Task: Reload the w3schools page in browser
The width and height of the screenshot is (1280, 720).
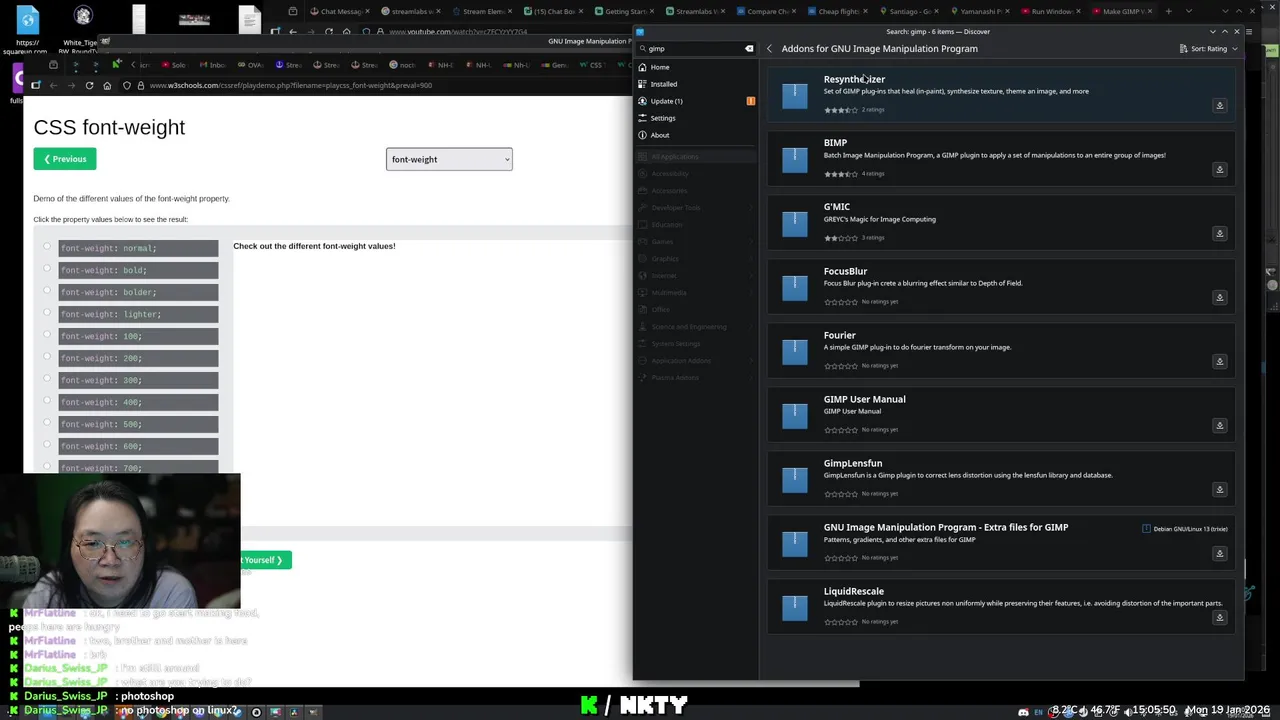Action: [x=89, y=85]
